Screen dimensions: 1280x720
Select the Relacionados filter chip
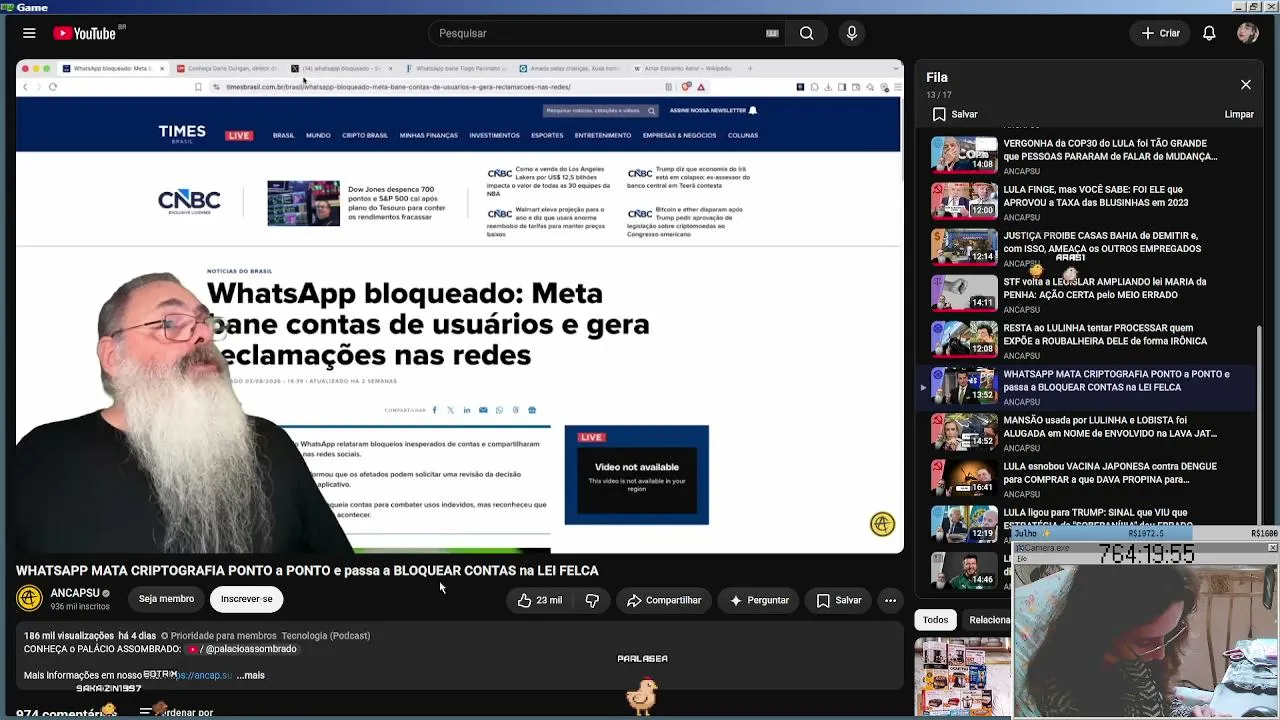[x=988, y=620]
